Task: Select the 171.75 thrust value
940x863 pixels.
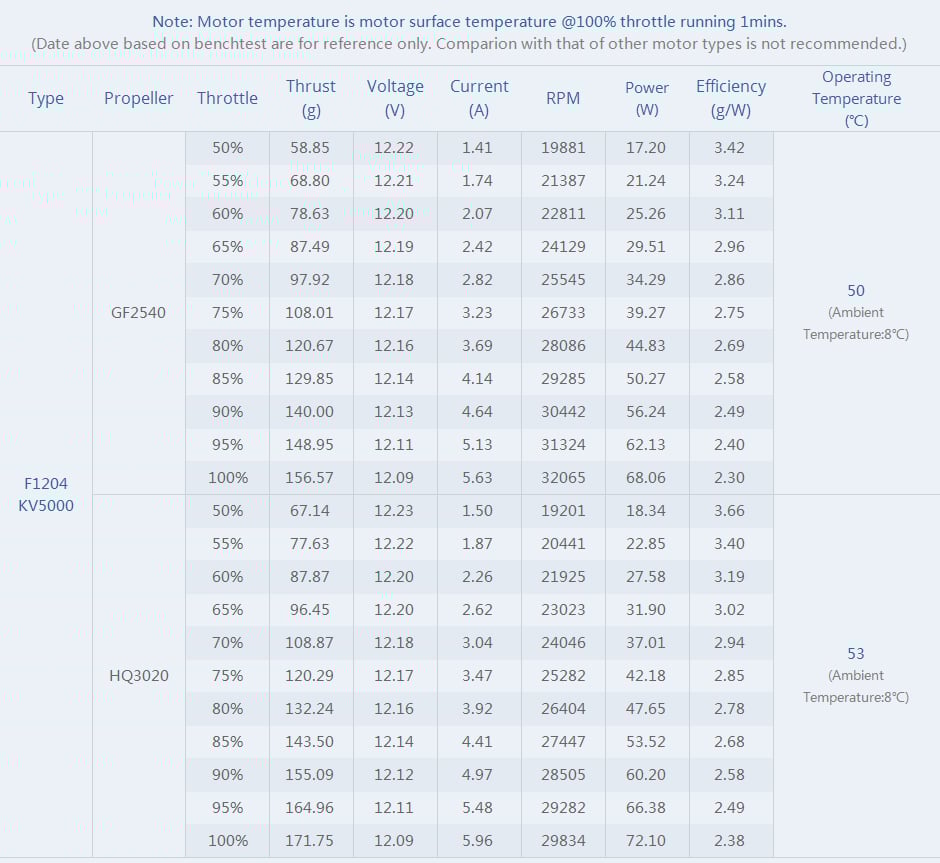Action: [311, 841]
